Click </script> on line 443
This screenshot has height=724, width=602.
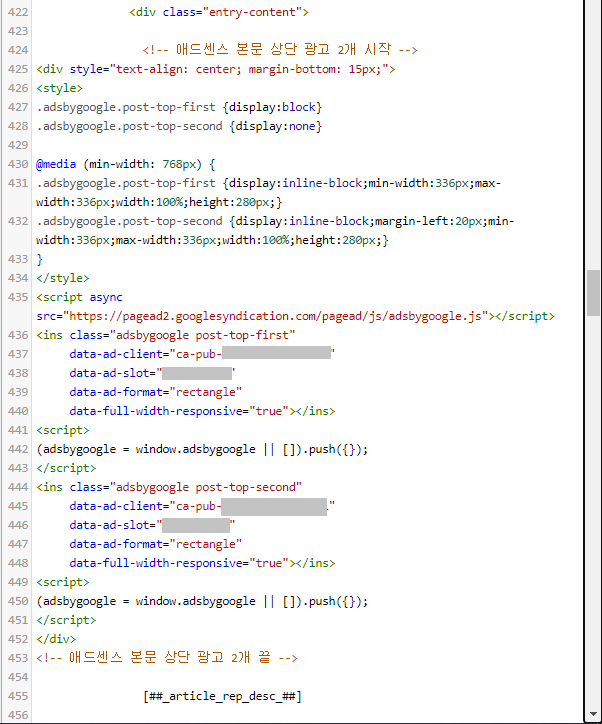tap(66, 468)
